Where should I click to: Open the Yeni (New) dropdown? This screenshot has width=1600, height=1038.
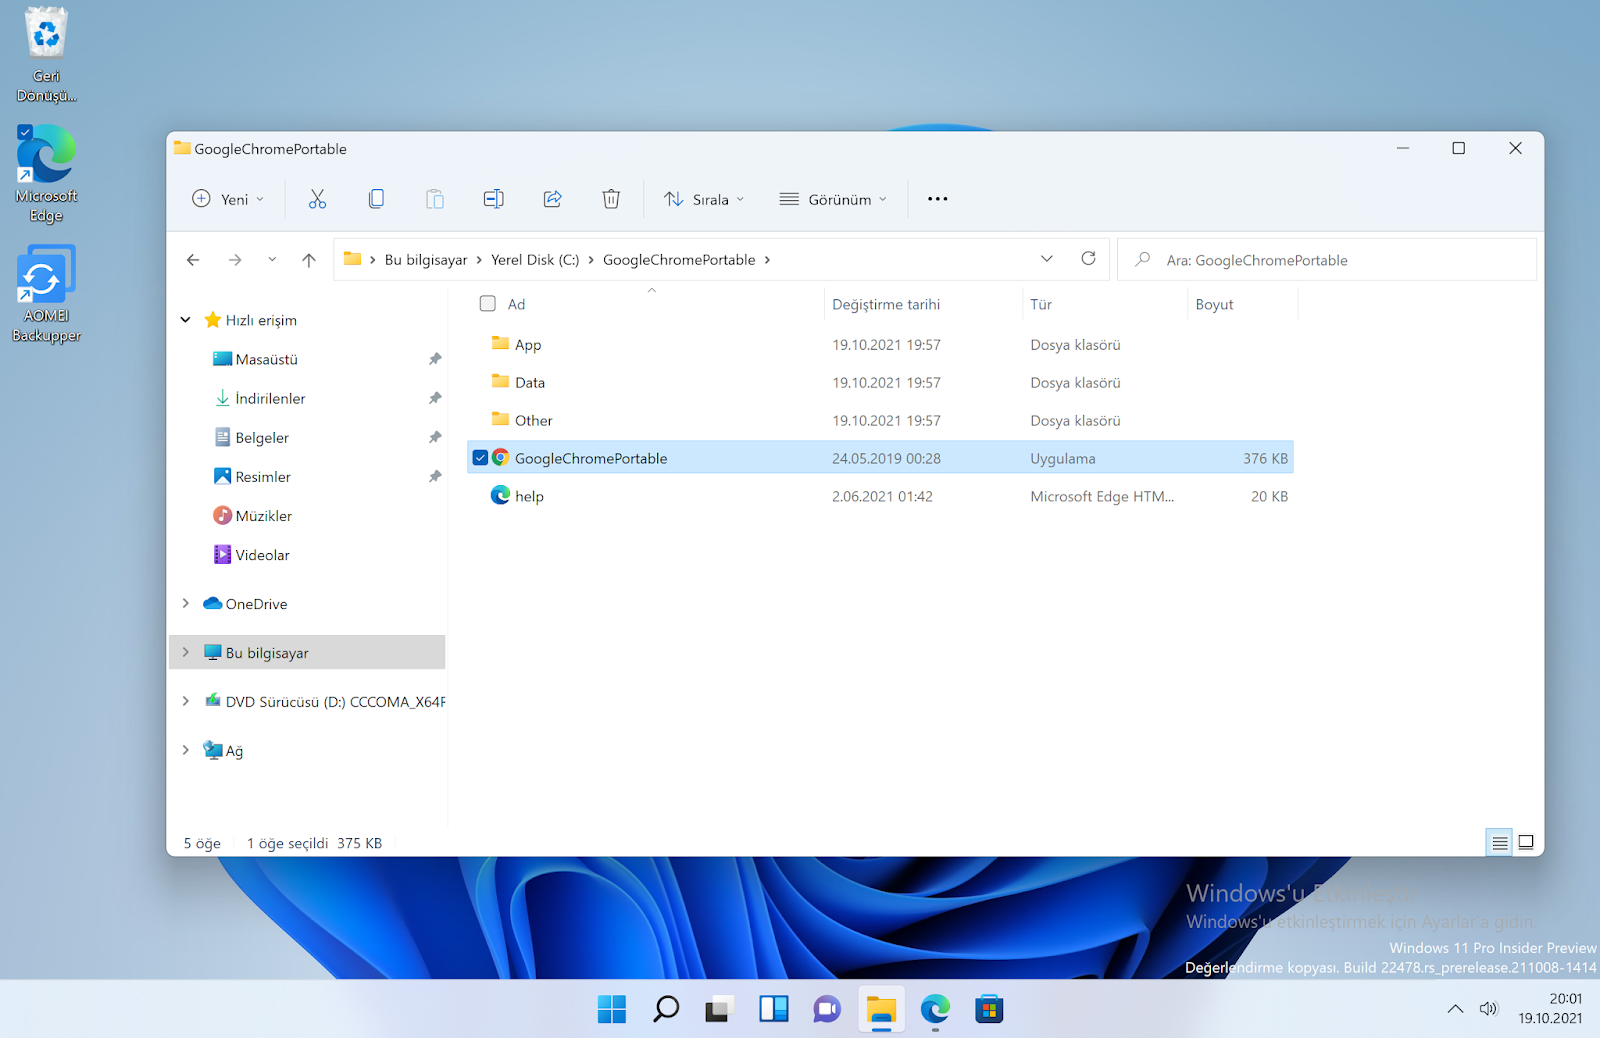(228, 199)
